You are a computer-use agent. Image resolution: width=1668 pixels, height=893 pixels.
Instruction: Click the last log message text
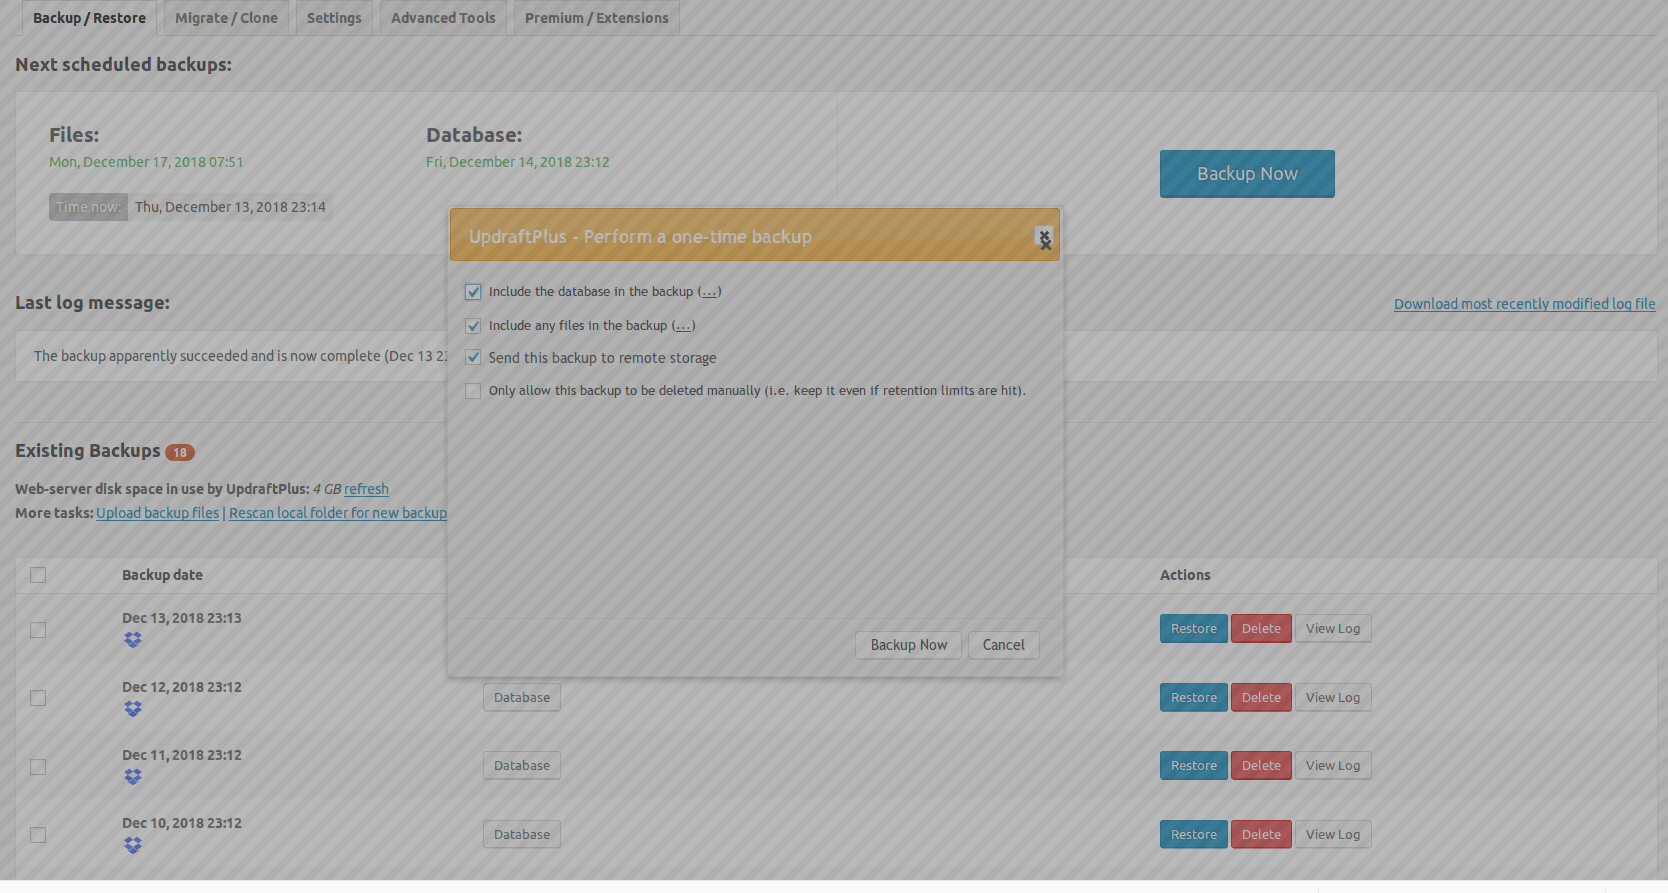[240, 356]
